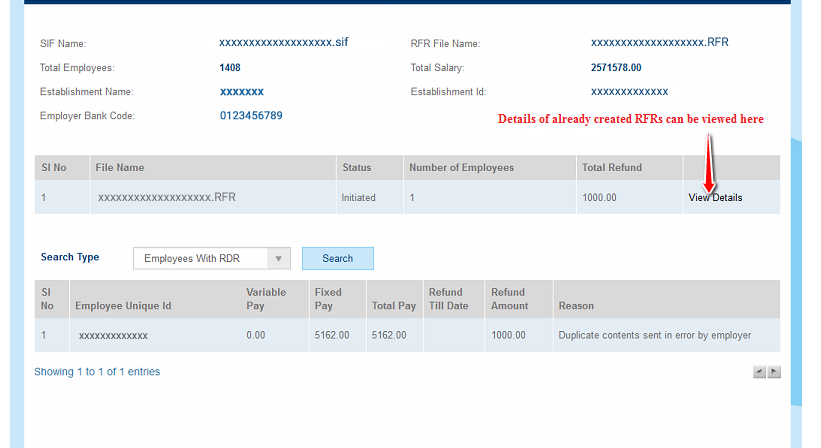Click the 'File Name' column header
Viewport: 821px width, 448px height.
pos(120,168)
